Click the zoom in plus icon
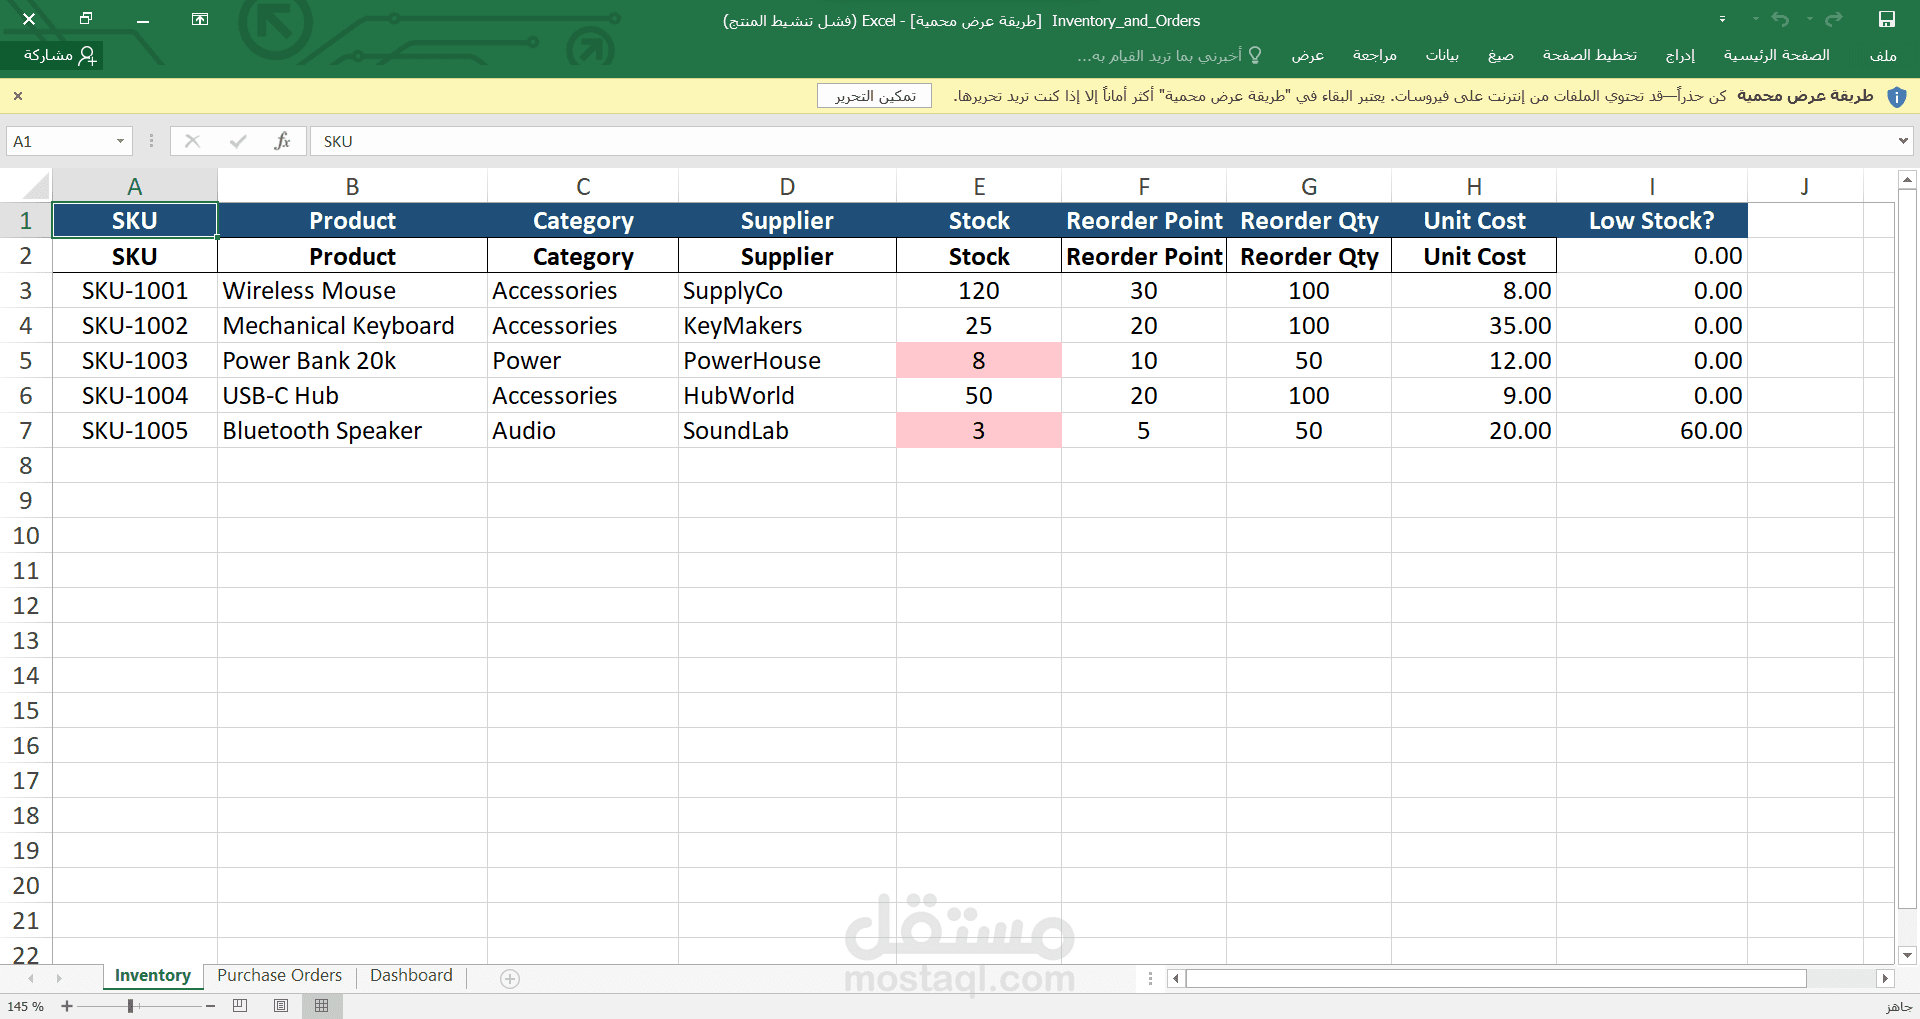The height and width of the screenshot is (1019, 1920). point(67,1006)
